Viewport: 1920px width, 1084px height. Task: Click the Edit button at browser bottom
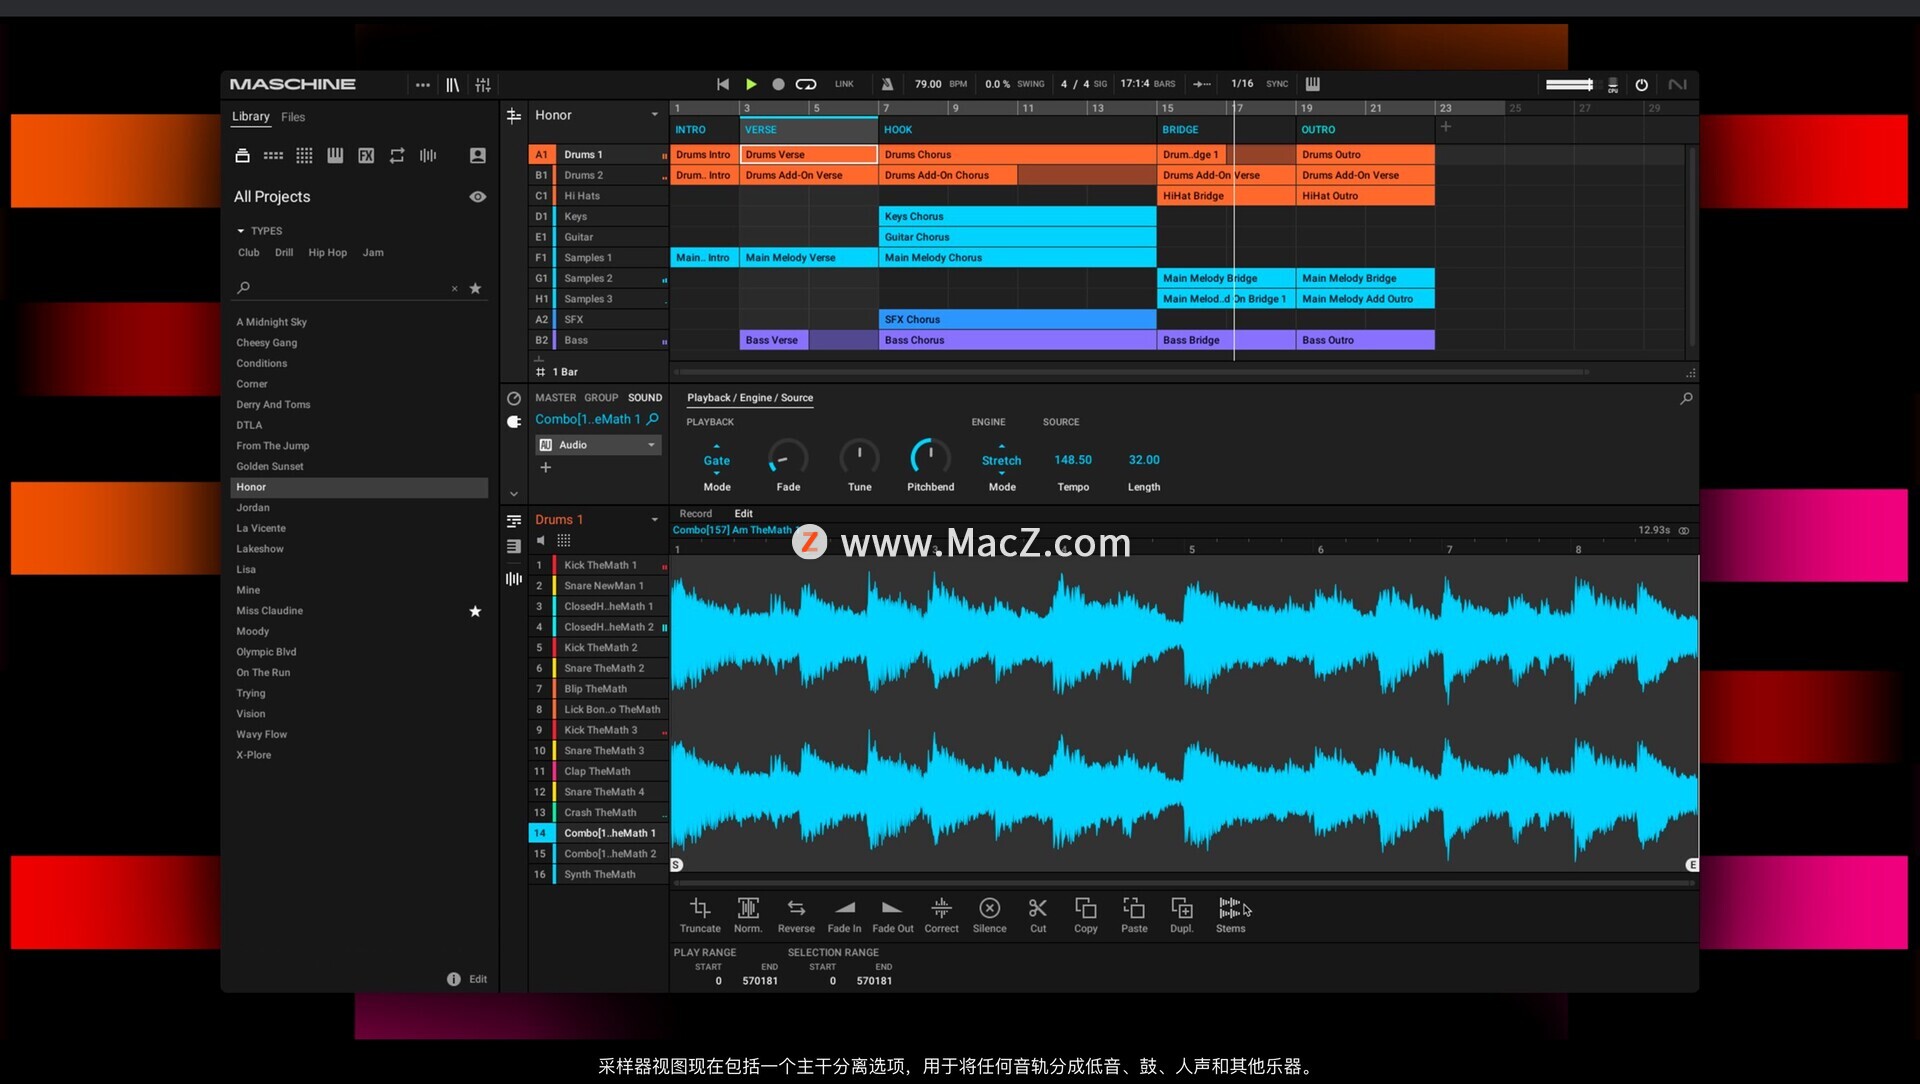(478, 979)
